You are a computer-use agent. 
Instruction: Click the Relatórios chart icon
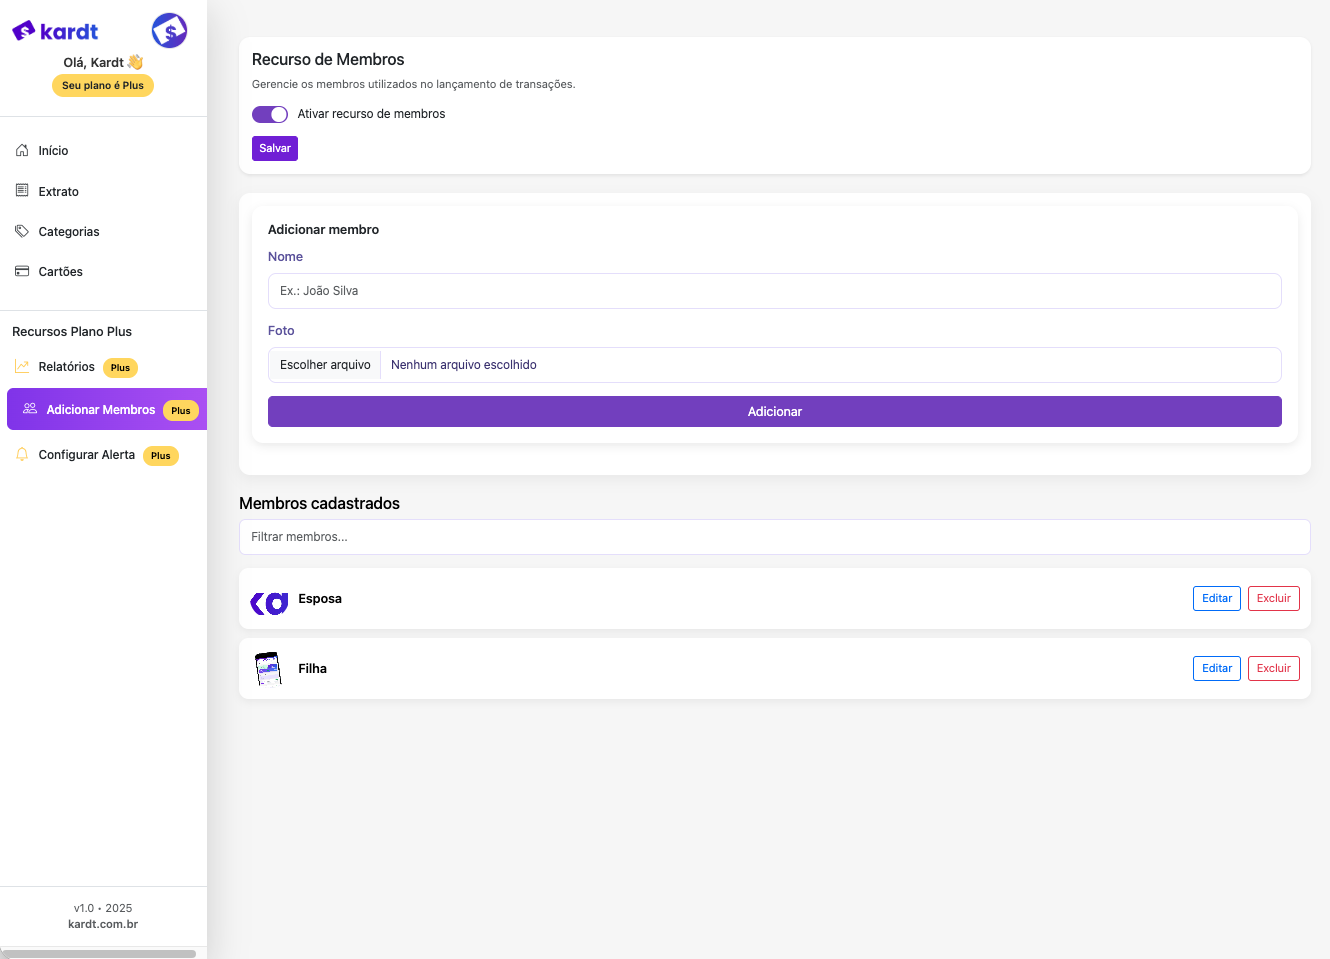coord(22,367)
